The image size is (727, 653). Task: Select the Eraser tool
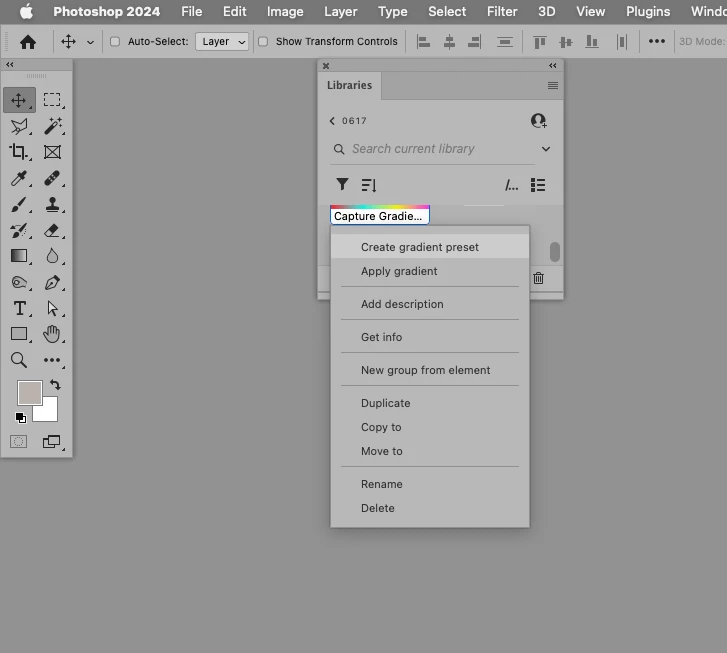pos(52,230)
